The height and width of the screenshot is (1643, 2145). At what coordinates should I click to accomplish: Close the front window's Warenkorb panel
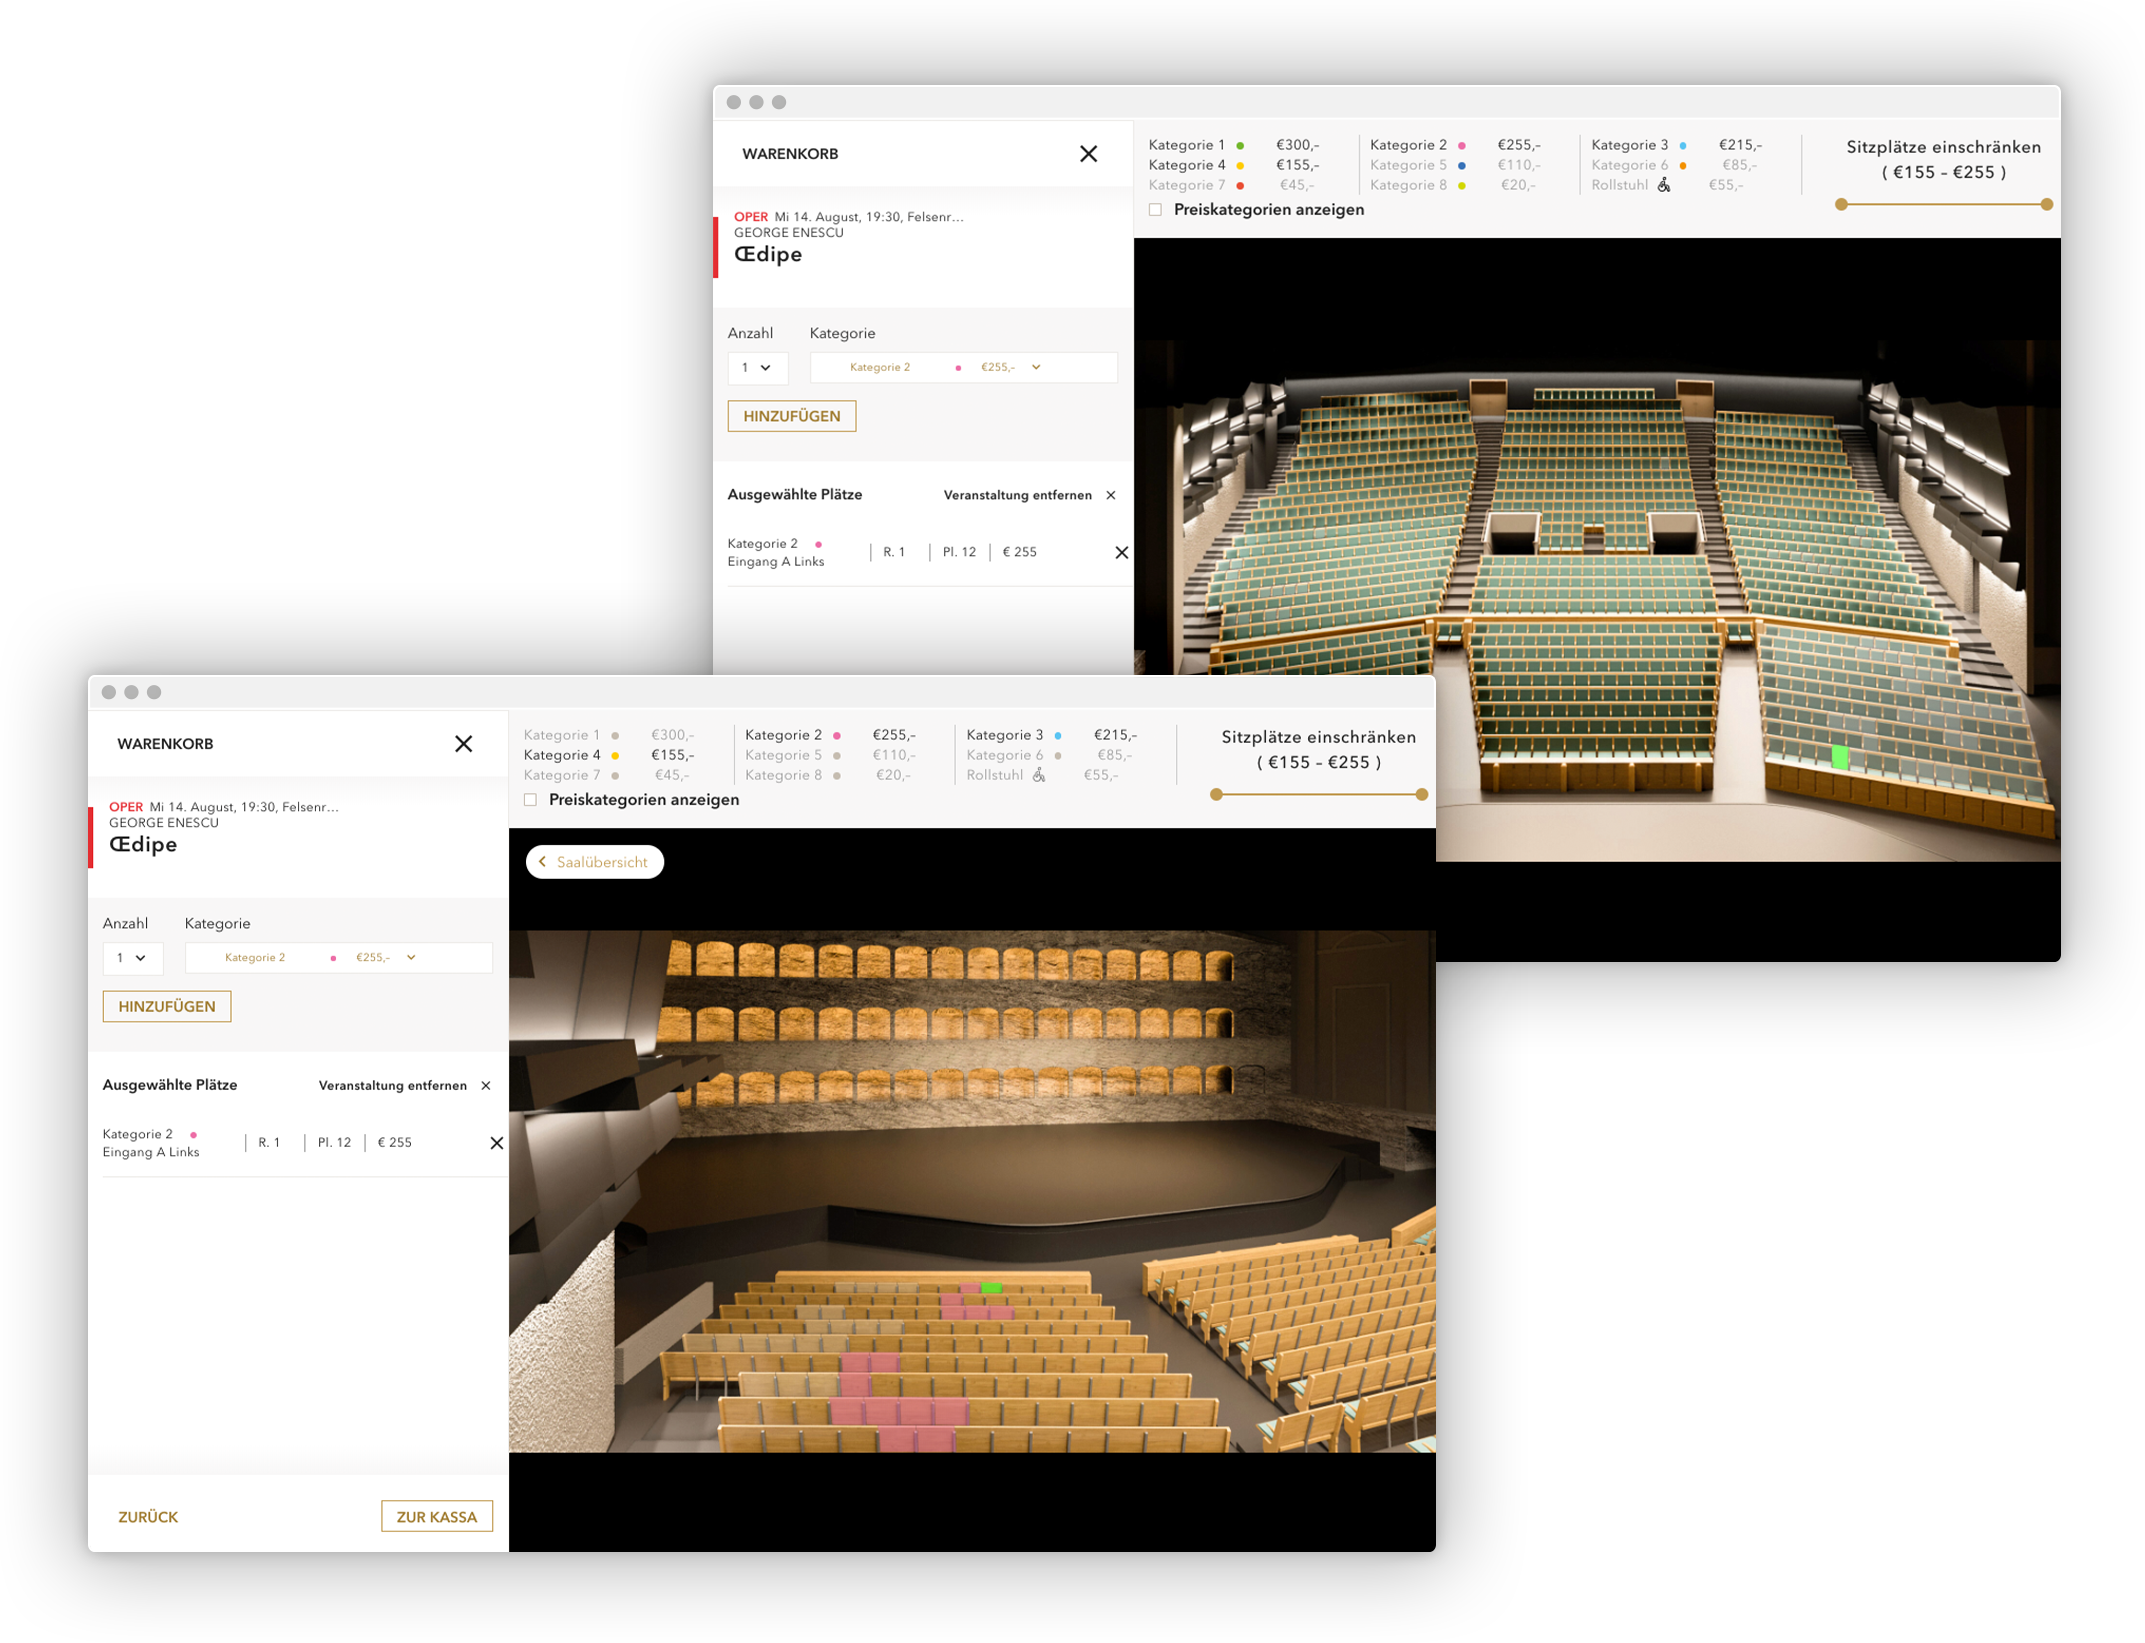[x=463, y=744]
